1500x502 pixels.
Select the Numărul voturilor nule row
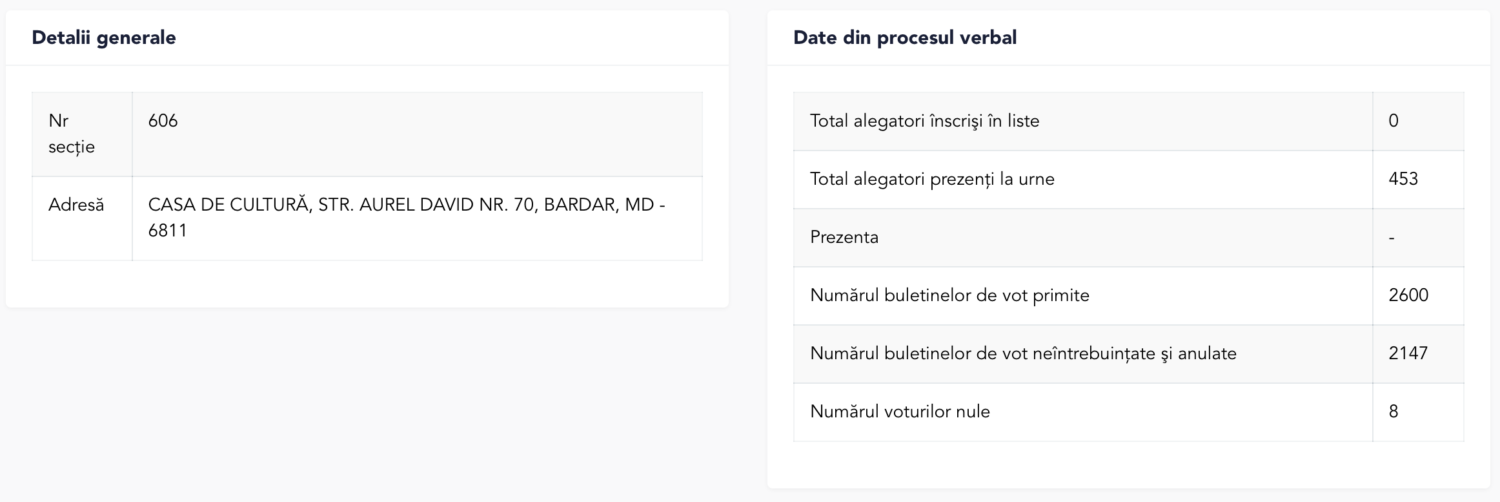coord(1128,411)
